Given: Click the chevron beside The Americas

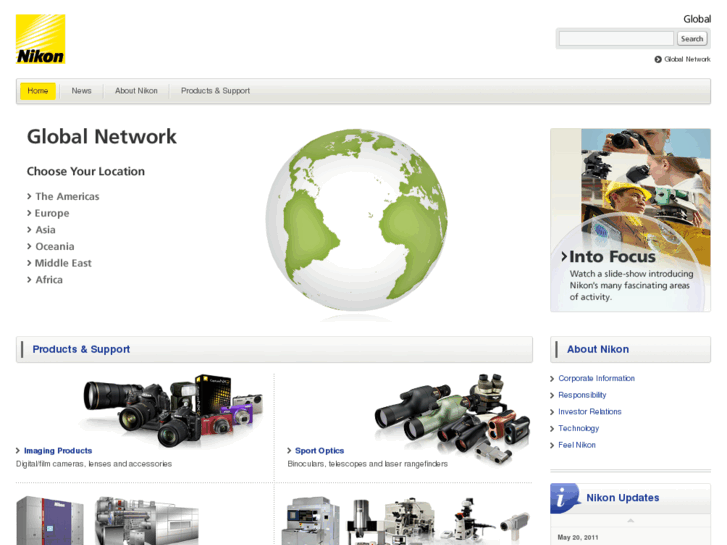Looking at the screenshot, I should click(x=29, y=196).
